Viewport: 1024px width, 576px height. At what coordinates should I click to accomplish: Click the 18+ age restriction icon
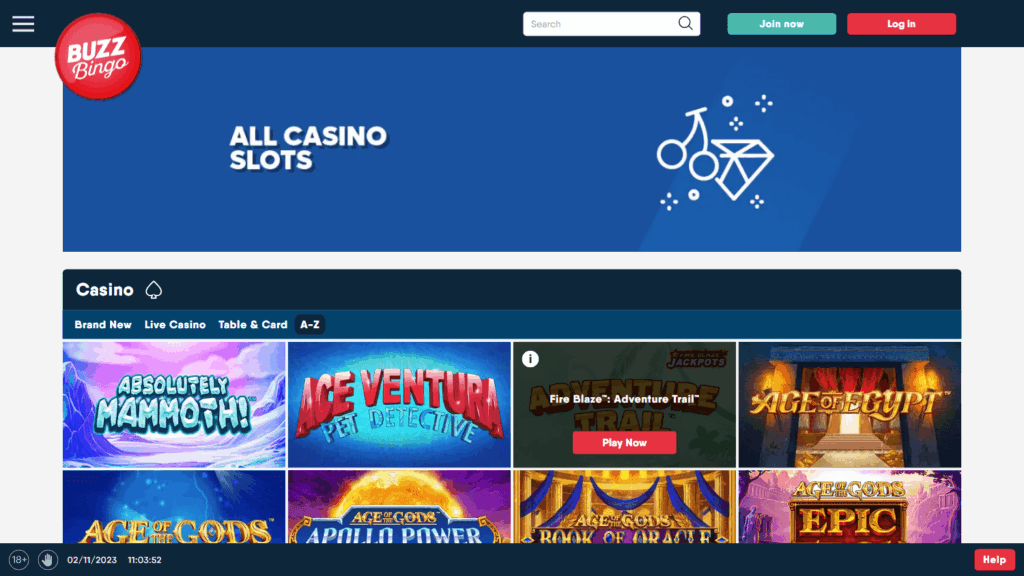point(19,560)
